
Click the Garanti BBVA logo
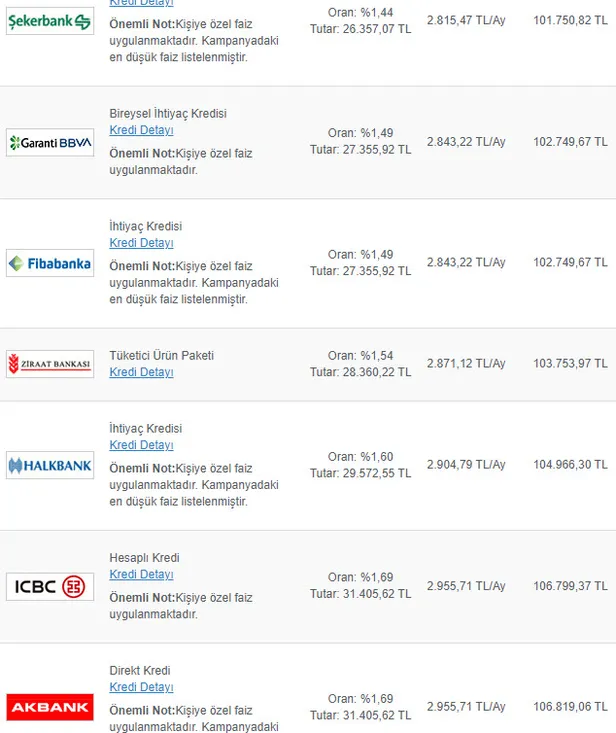coord(50,143)
